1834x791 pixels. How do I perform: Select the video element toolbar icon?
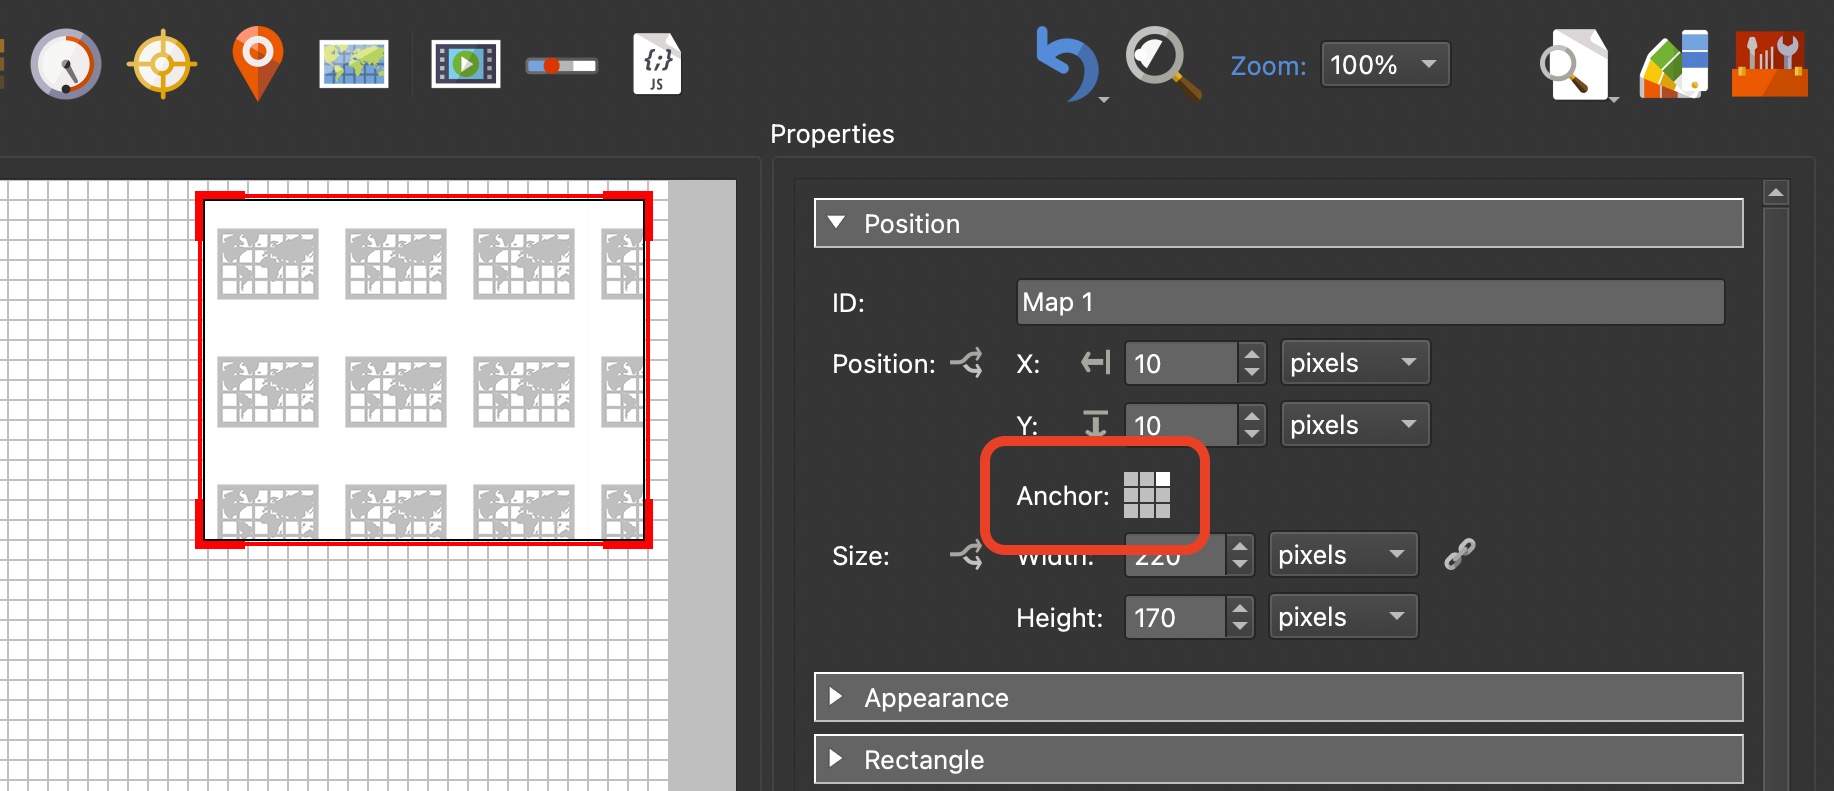click(x=465, y=65)
